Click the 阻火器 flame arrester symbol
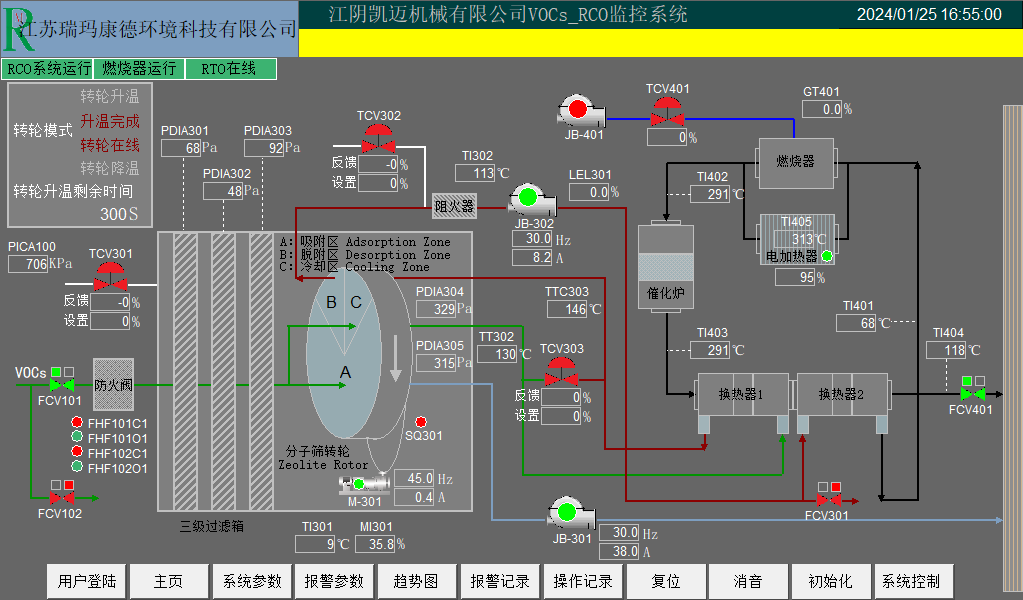Image resolution: width=1023 pixels, height=600 pixels. pos(454,206)
